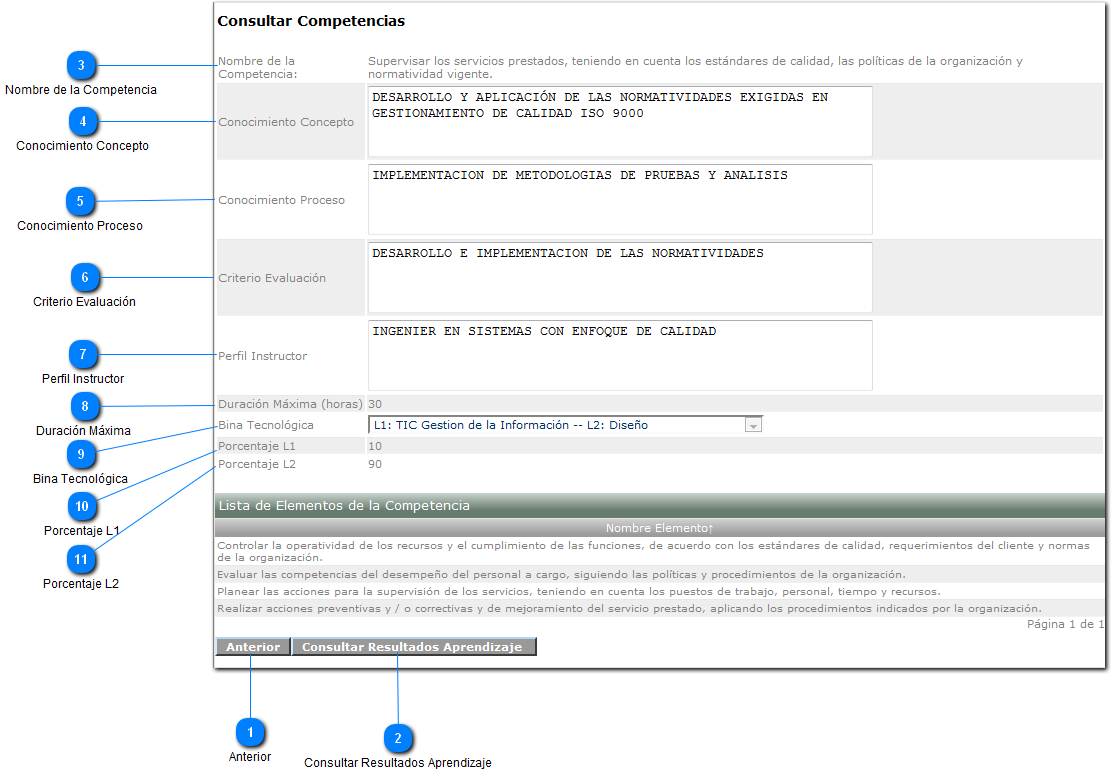
Task: Click the numbered callout badge 9
Action: point(82,454)
